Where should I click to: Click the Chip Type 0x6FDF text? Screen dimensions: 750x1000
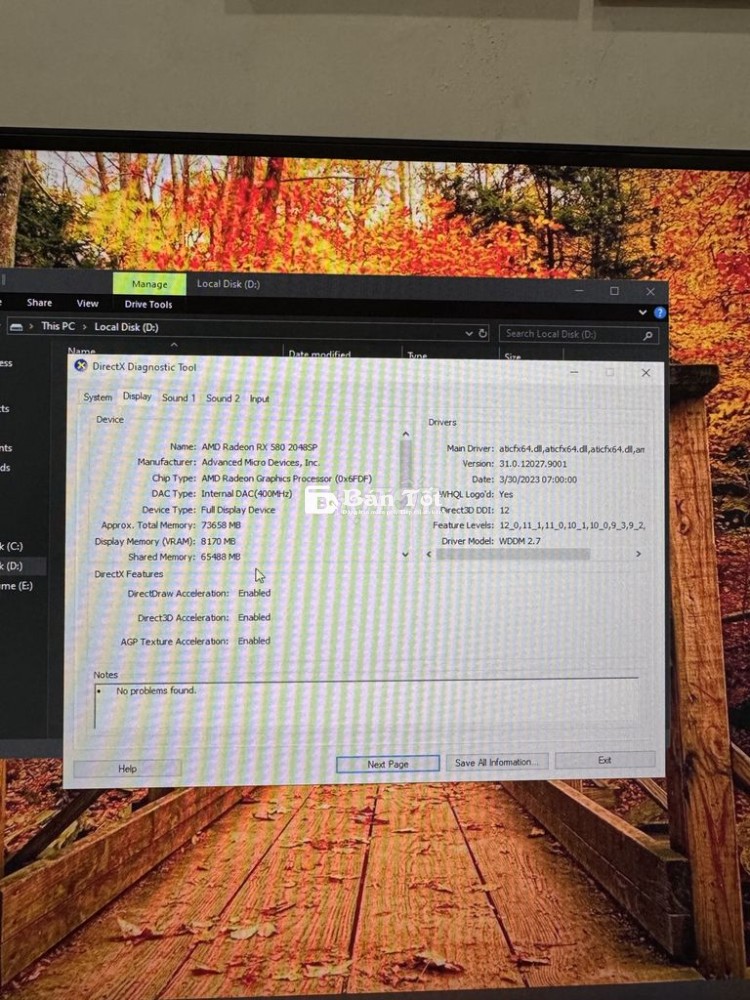click(286, 478)
